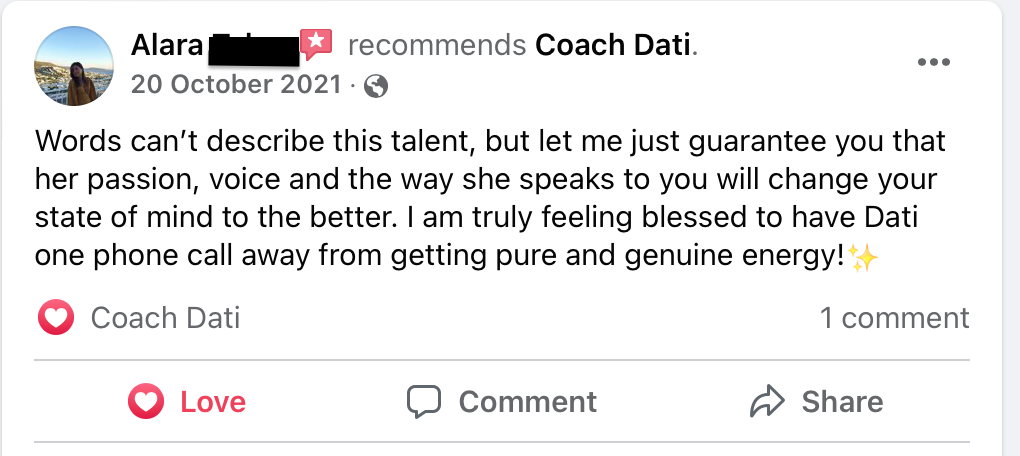Click the review text starting 'Words can't describe'
Viewport: 1020px width, 456px height.
click(490, 141)
